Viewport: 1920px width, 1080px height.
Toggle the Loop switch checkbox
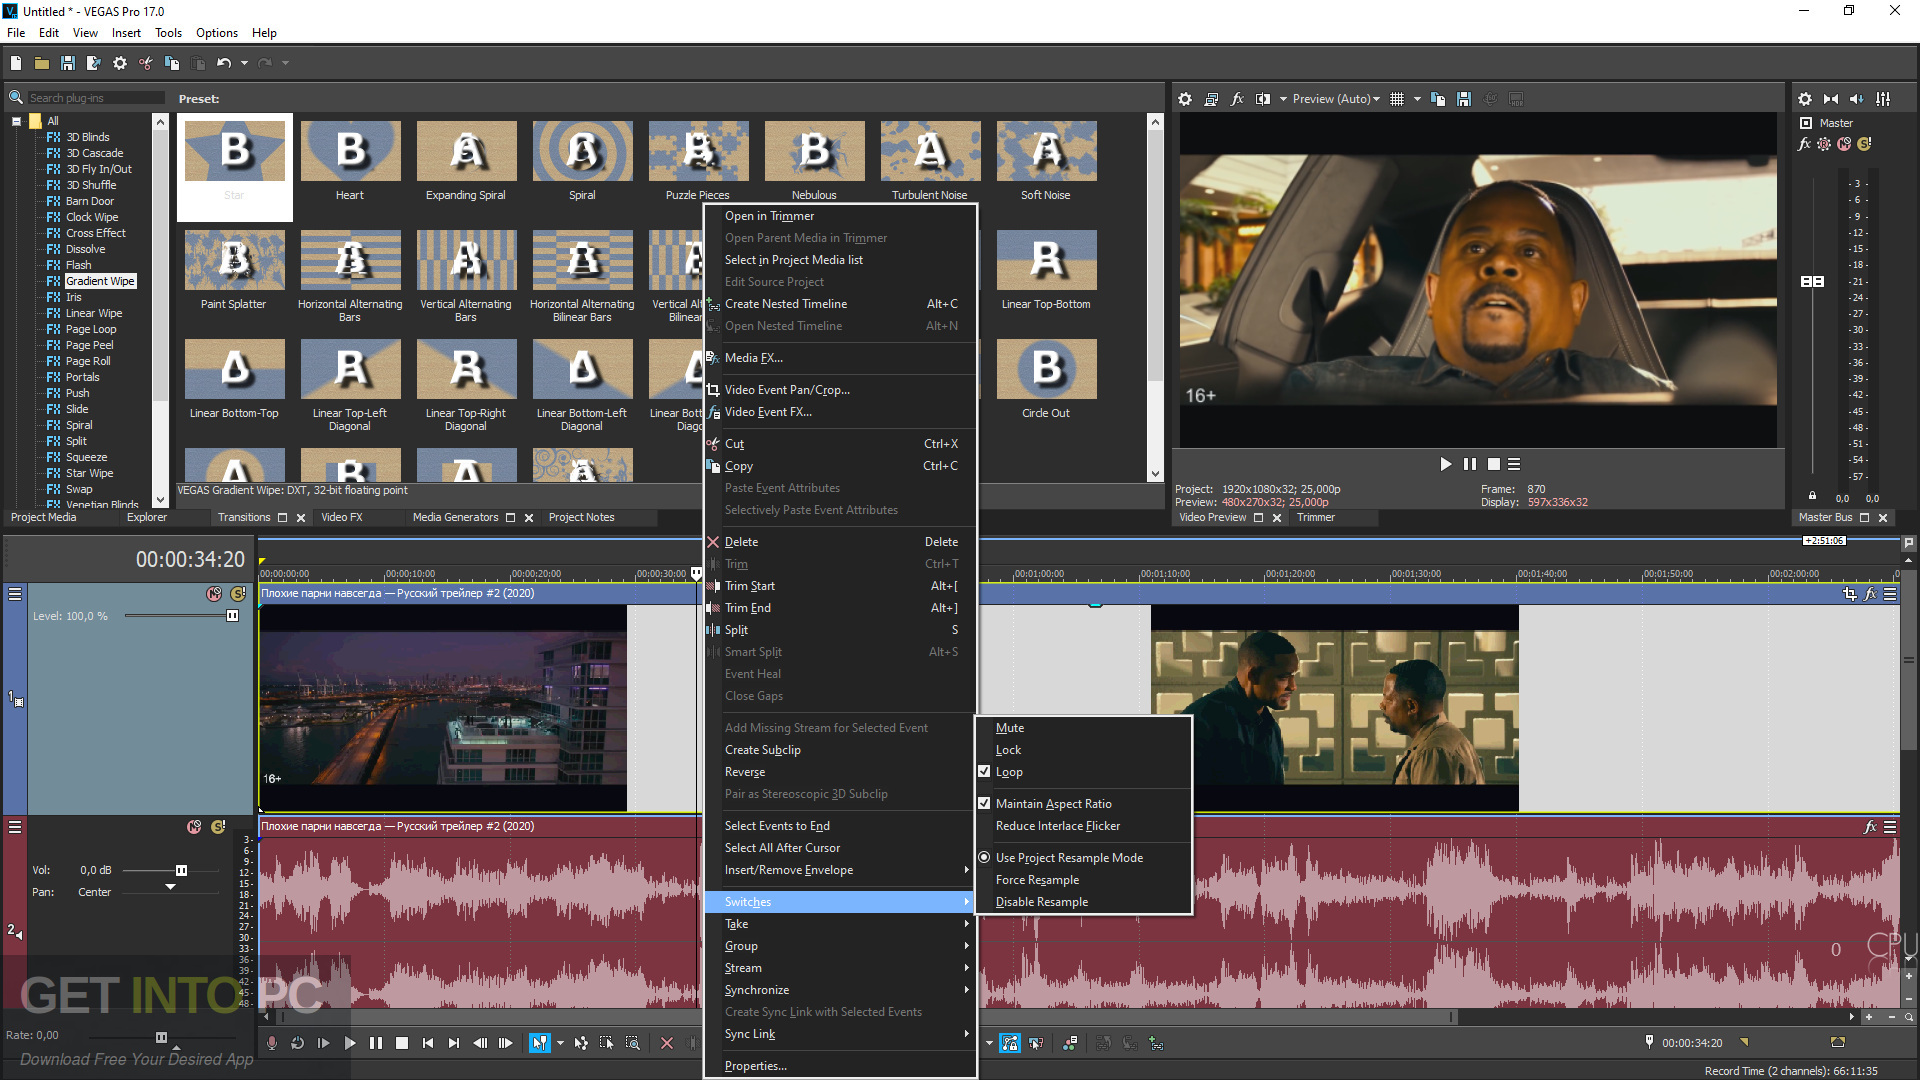[984, 772]
